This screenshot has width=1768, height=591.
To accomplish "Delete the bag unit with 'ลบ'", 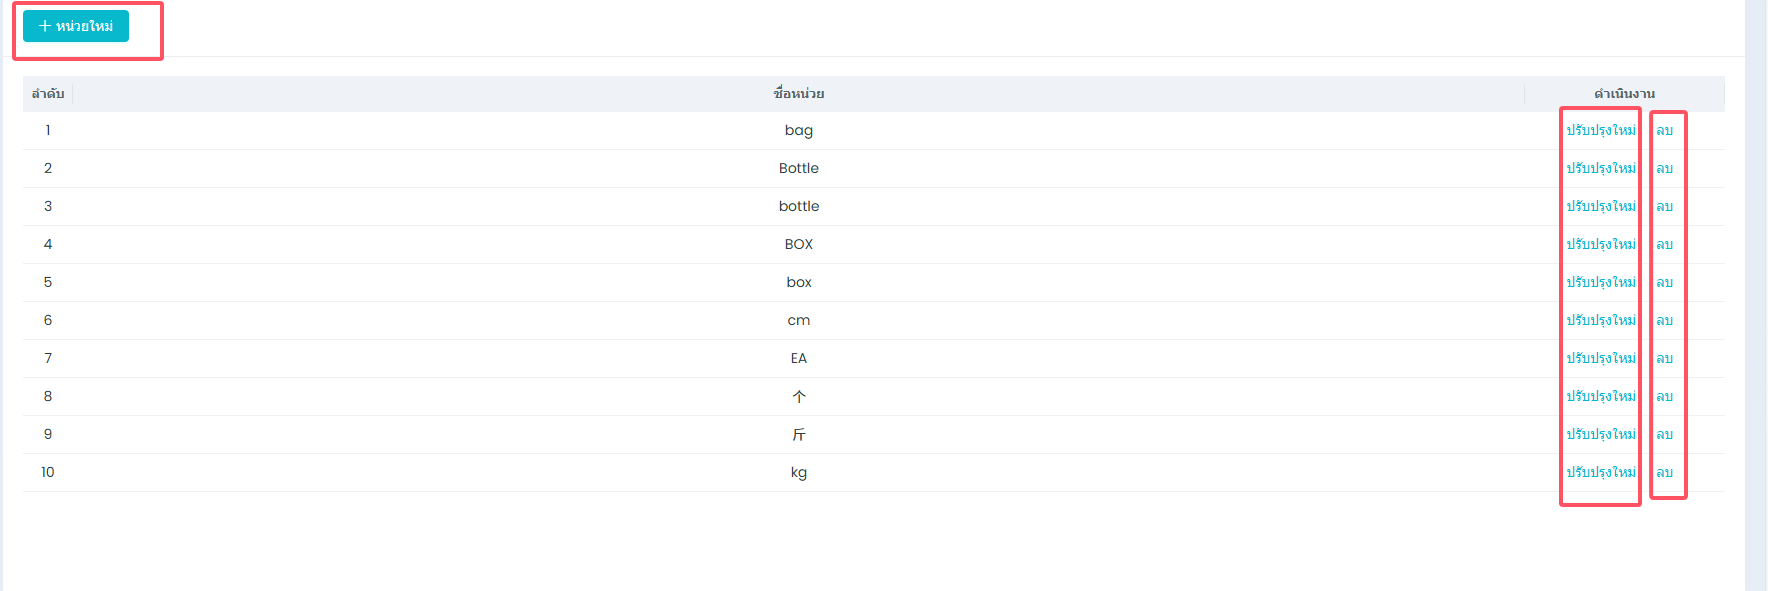I will pos(1664,130).
